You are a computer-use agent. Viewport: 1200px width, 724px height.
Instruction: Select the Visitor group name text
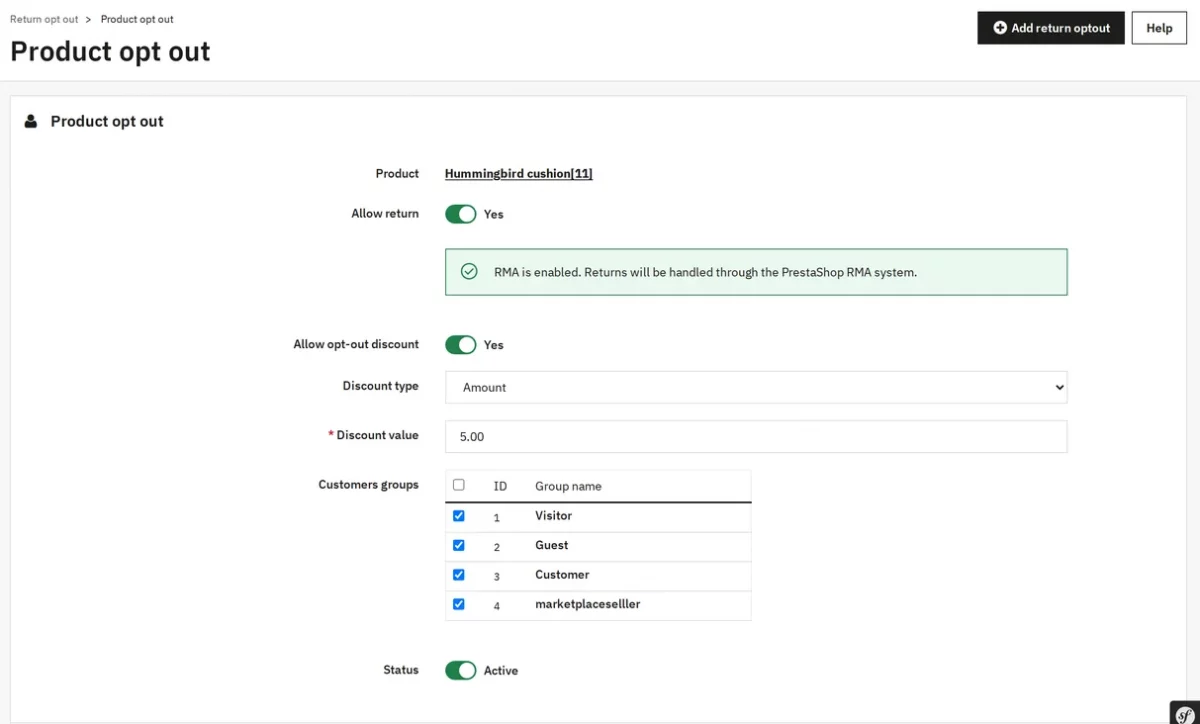tap(553, 516)
